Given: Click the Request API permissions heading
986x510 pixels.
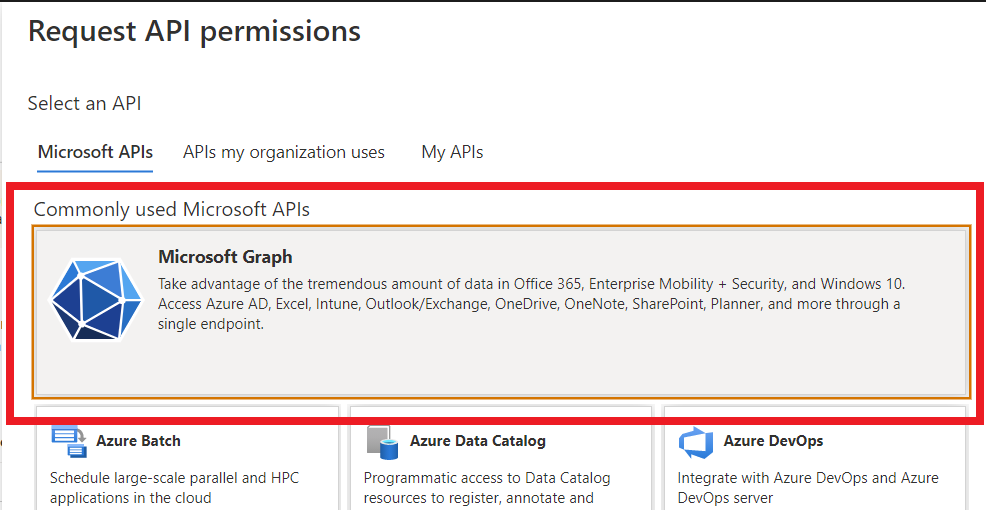Looking at the screenshot, I should tap(194, 32).
